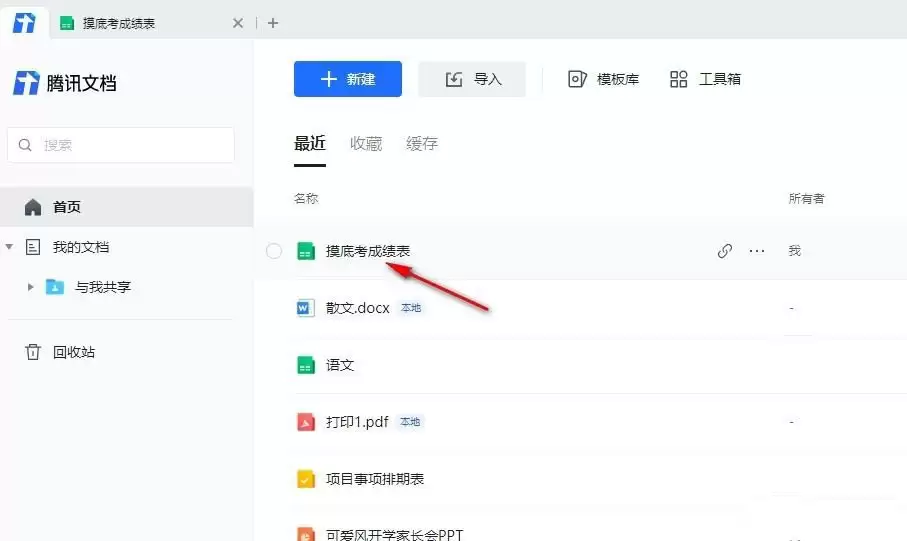
Task: Open more options for 摸底考成绩表
Action: click(x=757, y=251)
